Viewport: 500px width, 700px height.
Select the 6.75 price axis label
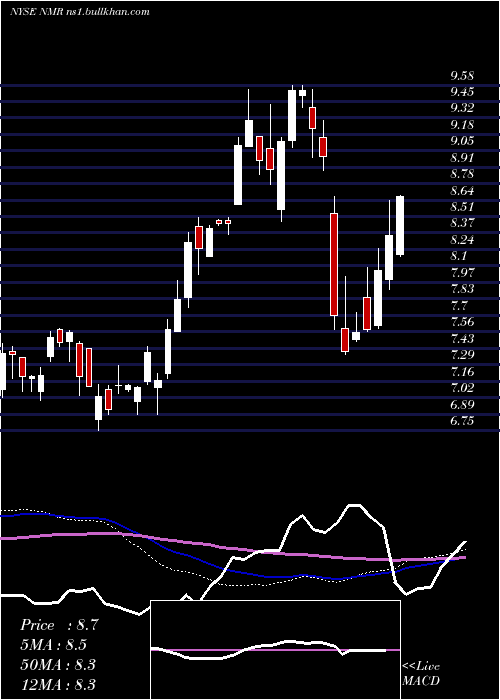[x=462, y=421]
